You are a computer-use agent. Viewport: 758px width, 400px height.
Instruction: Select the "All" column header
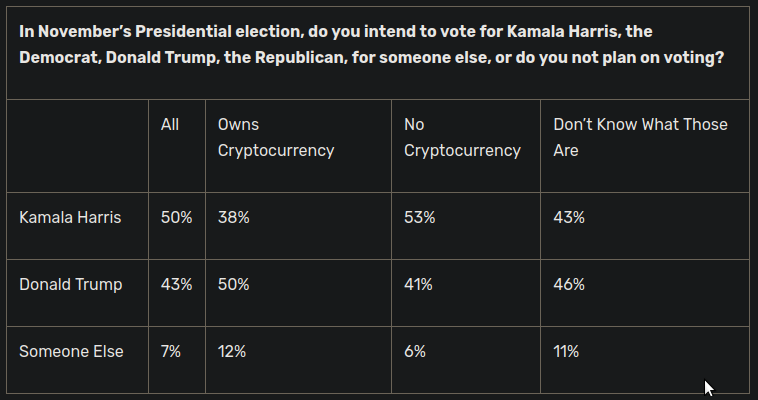[170, 125]
